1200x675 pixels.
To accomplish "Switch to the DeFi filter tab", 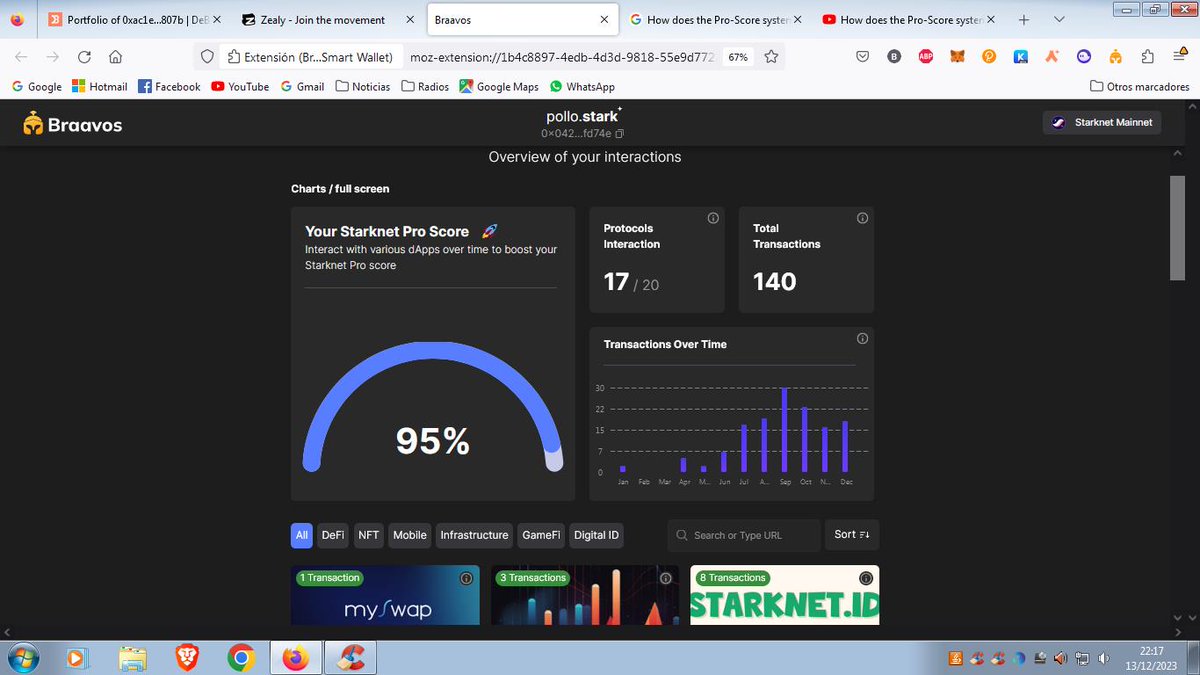I will point(332,535).
